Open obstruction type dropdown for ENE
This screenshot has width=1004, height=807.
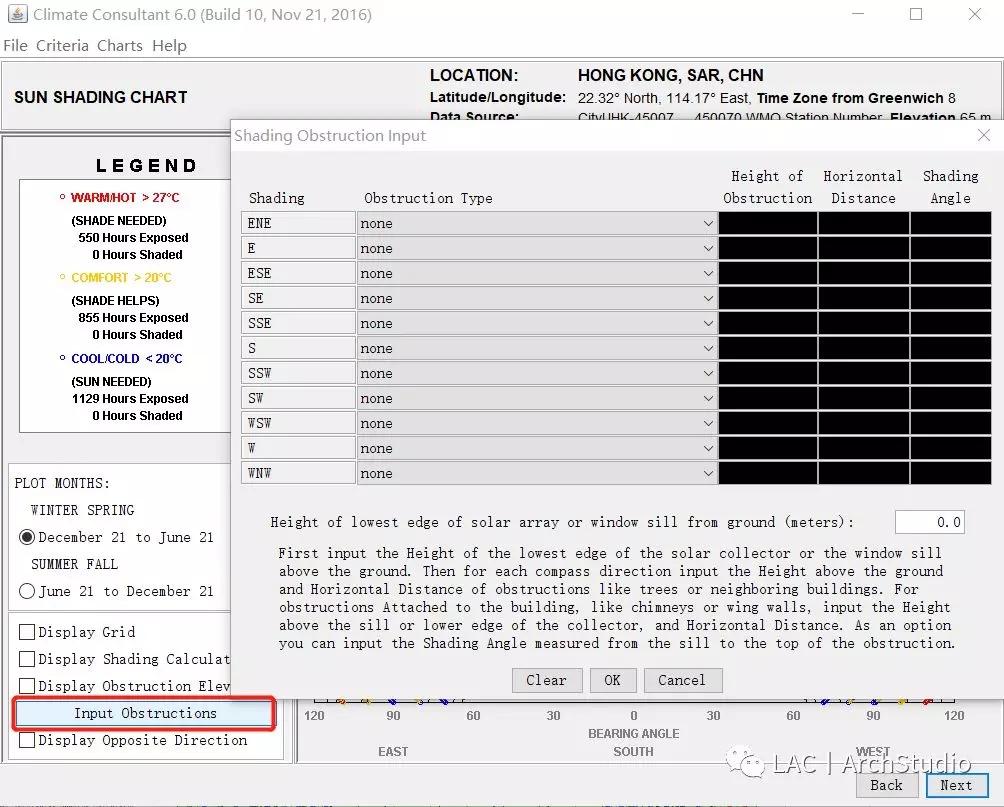tap(537, 224)
